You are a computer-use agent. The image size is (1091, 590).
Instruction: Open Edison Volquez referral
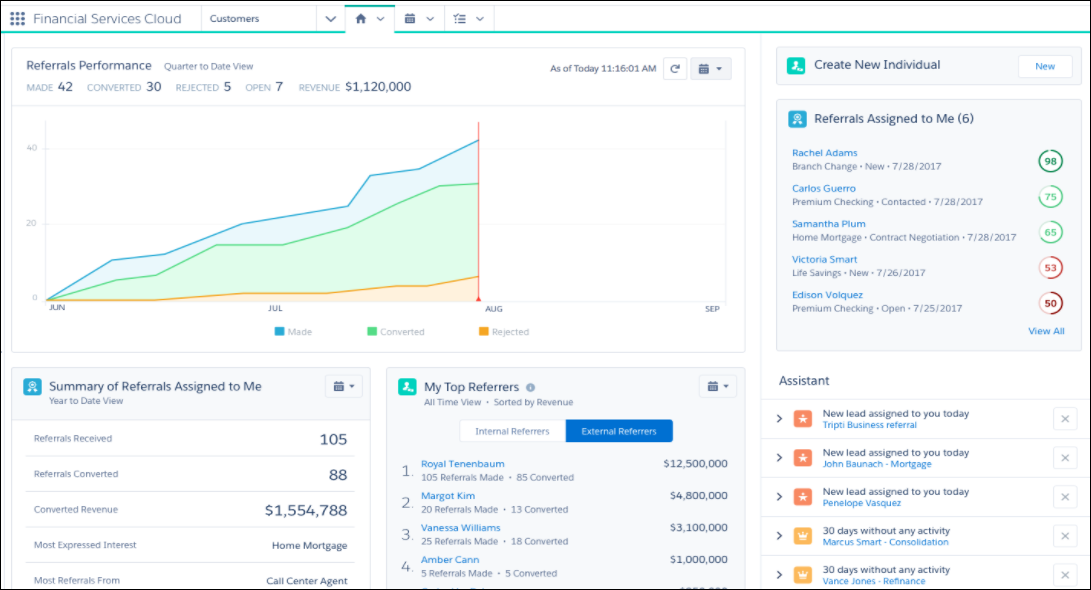tap(827, 295)
